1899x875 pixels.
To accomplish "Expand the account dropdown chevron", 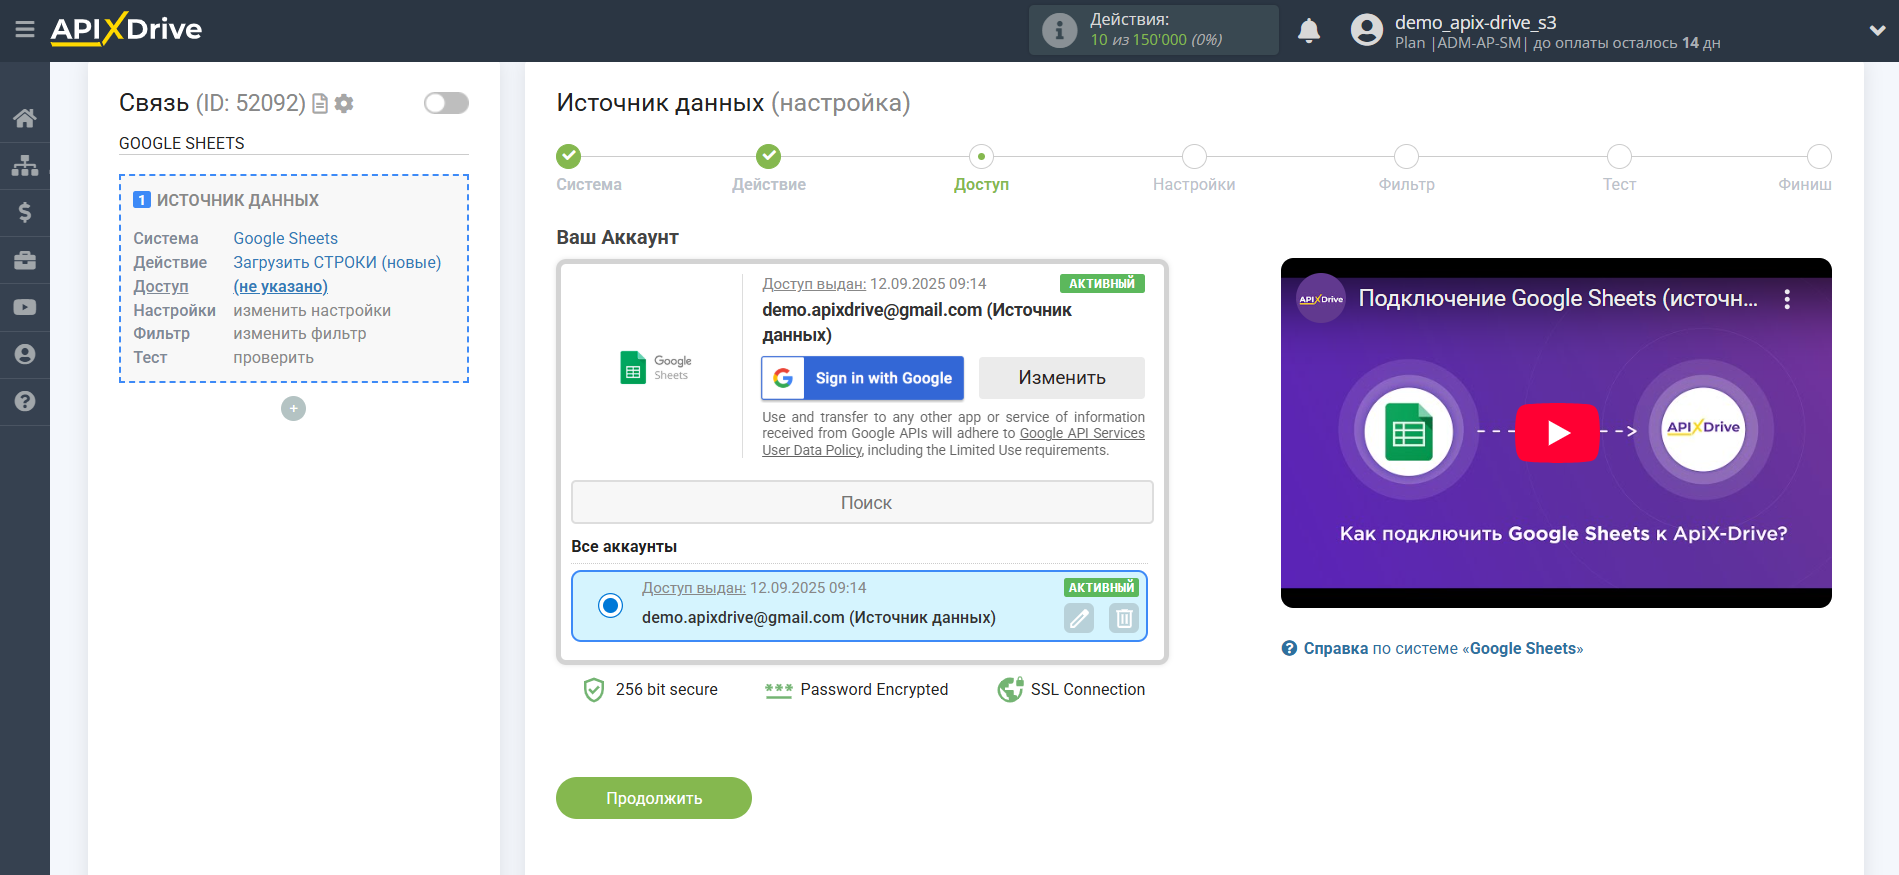I will point(1877,31).
